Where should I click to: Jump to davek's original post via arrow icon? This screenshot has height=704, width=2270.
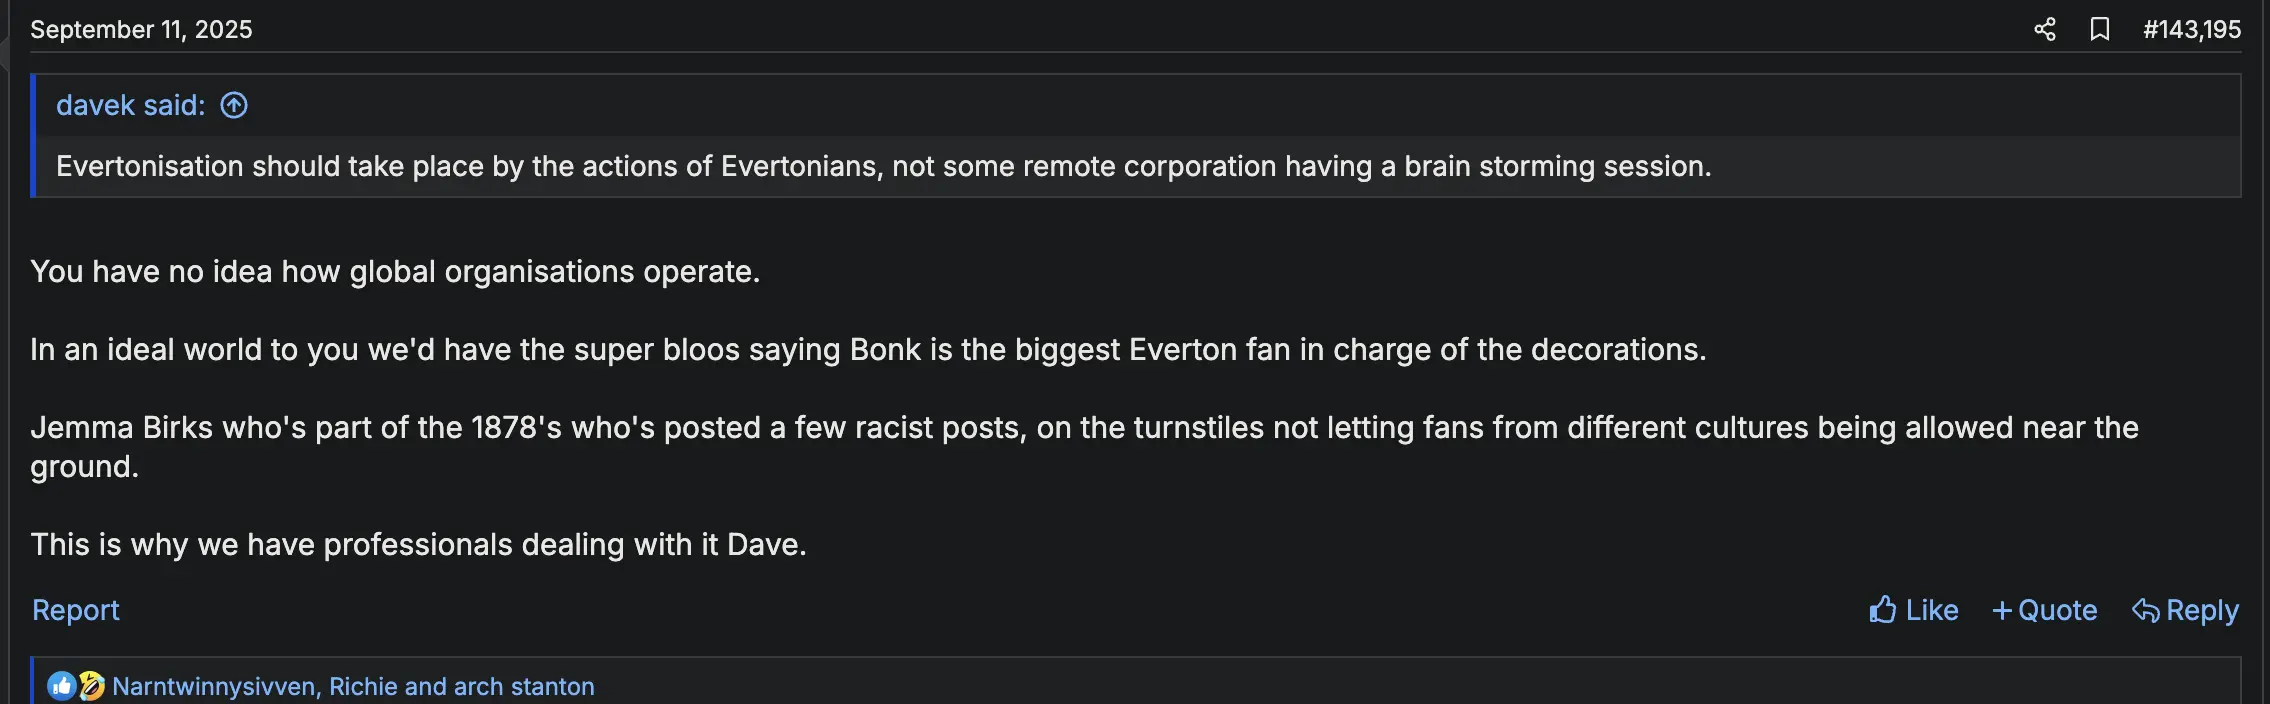click(234, 105)
